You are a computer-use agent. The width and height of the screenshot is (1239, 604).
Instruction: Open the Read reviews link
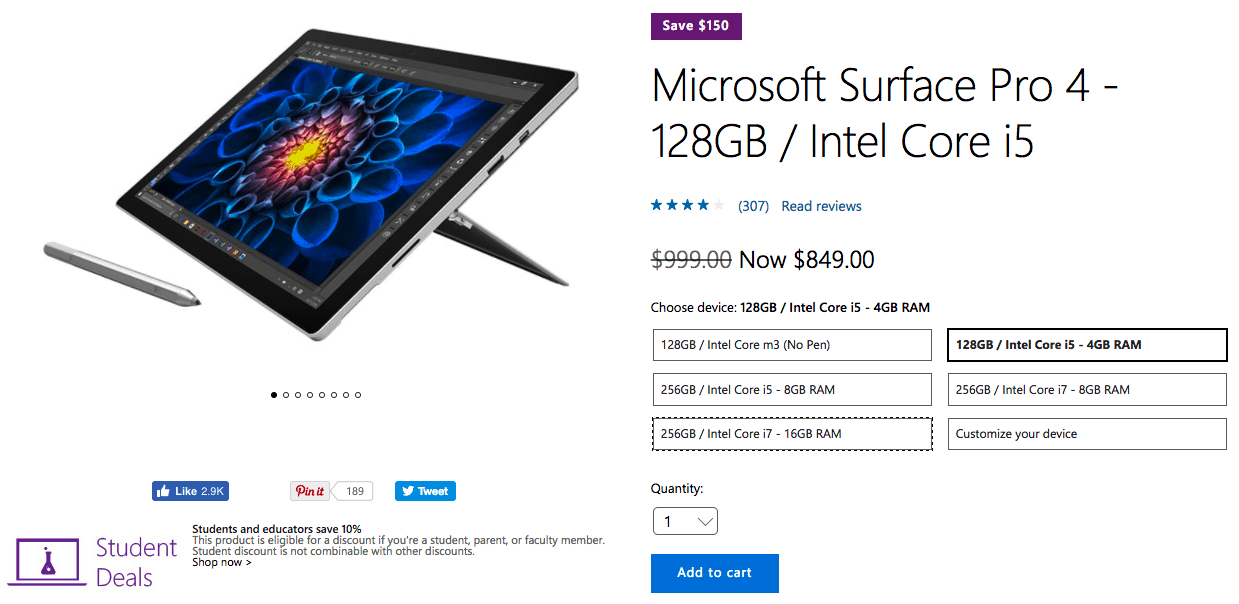click(x=821, y=206)
